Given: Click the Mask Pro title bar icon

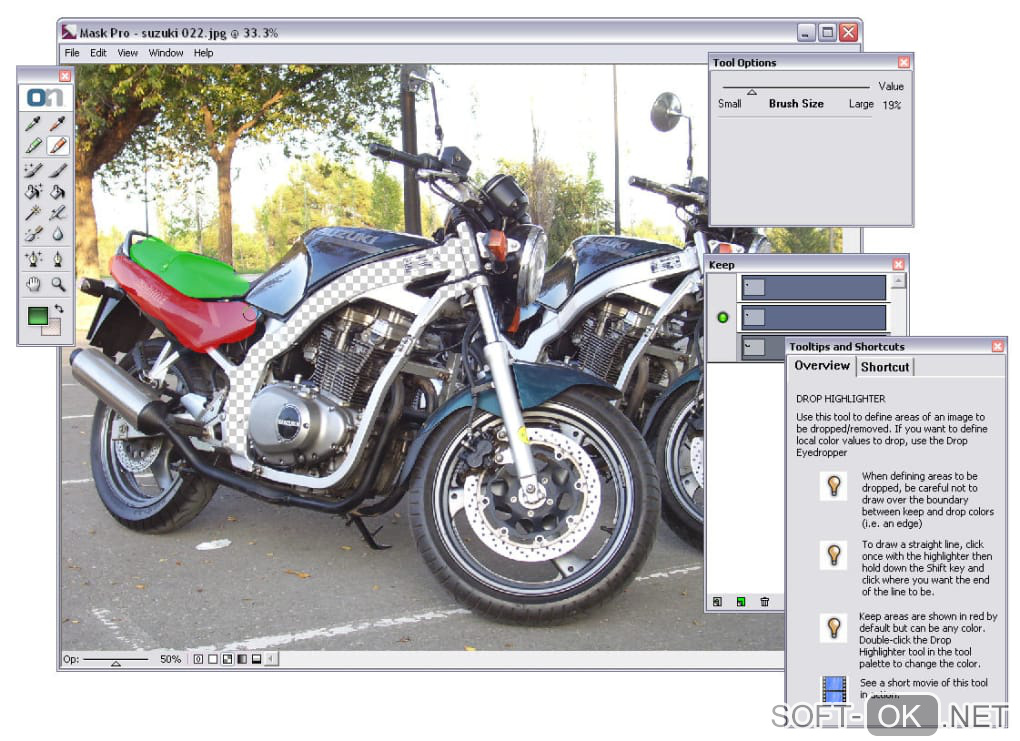Looking at the screenshot, I should coord(69,32).
